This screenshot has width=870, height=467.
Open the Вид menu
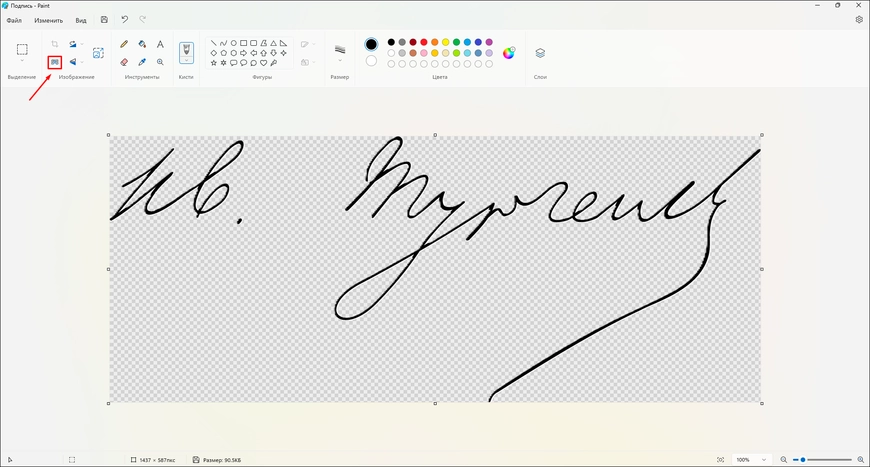coord(81,20)
